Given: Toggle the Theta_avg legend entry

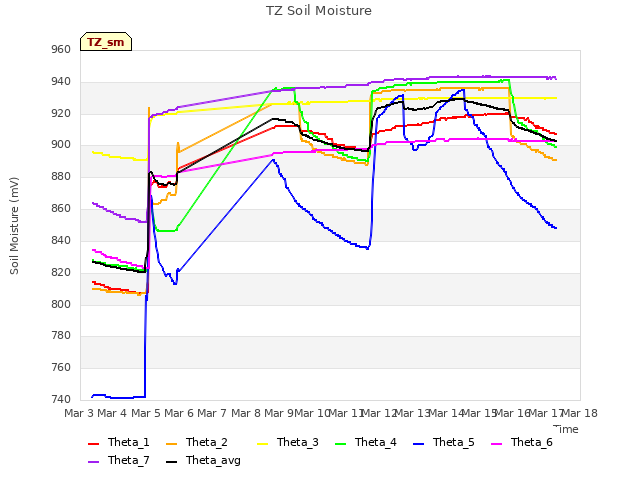Looking at the screenshot, I should 204,460.
